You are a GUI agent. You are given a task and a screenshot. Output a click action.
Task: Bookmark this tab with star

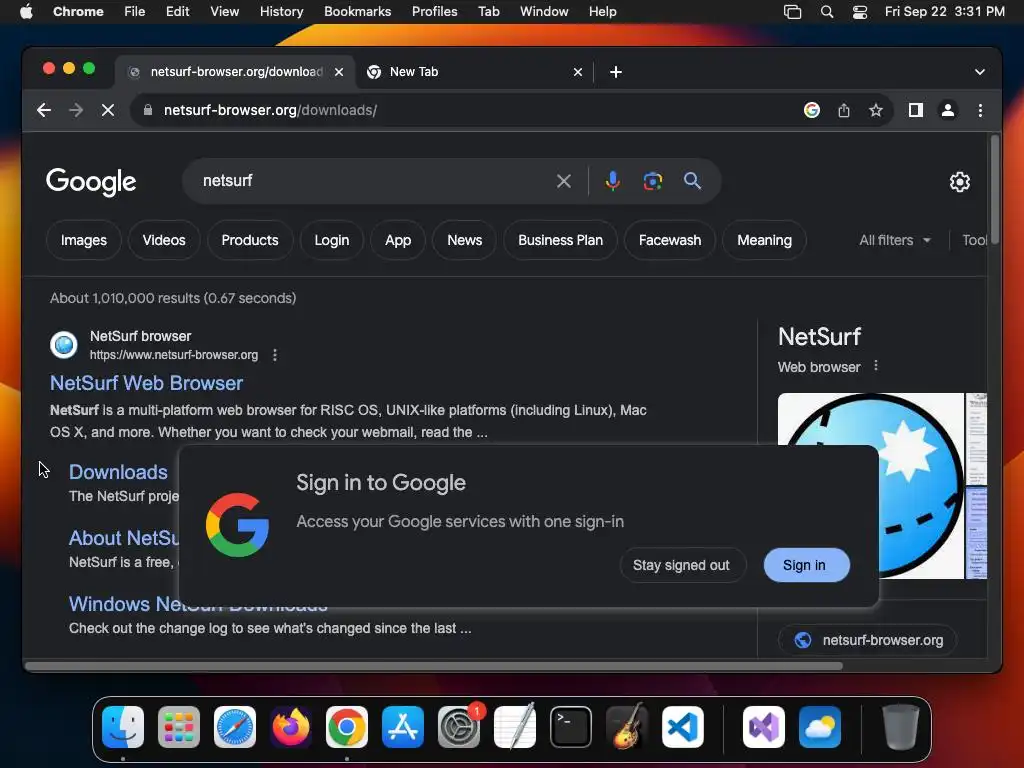(x=876, y=110)
